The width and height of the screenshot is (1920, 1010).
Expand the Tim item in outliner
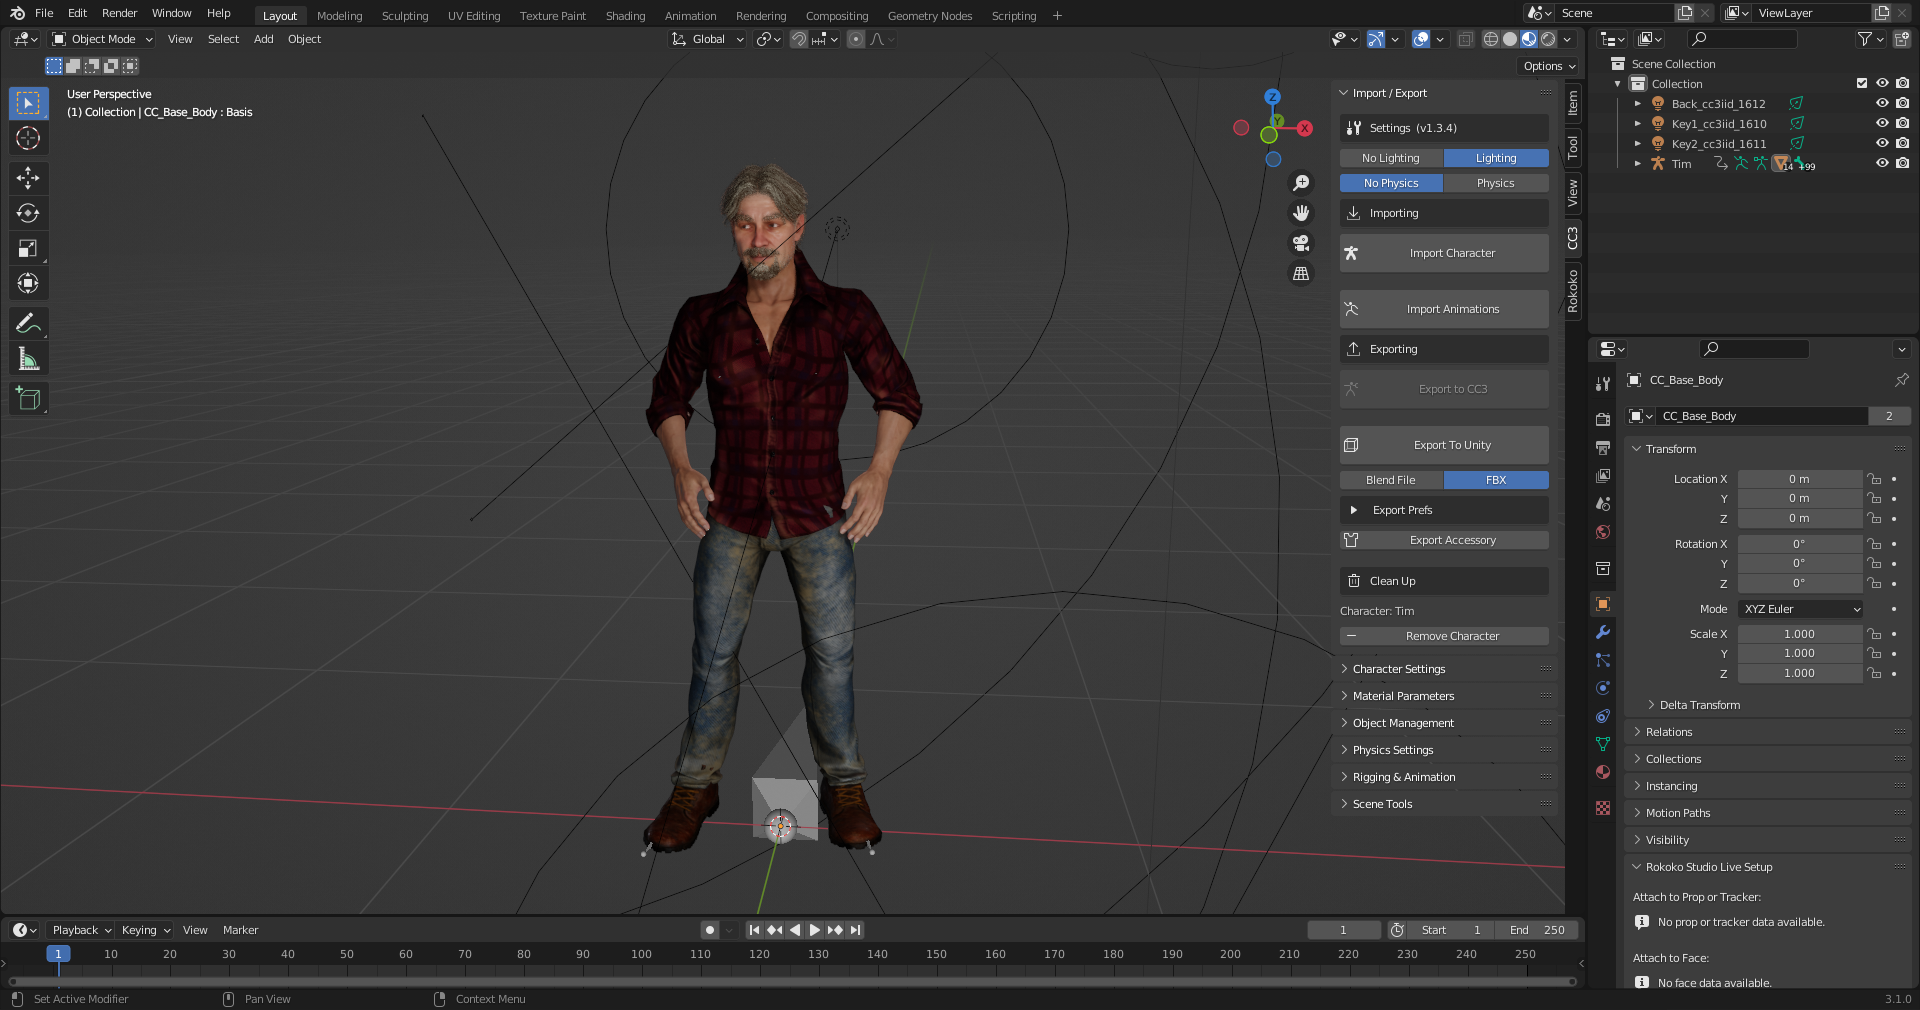click(x=1637, y=163)
